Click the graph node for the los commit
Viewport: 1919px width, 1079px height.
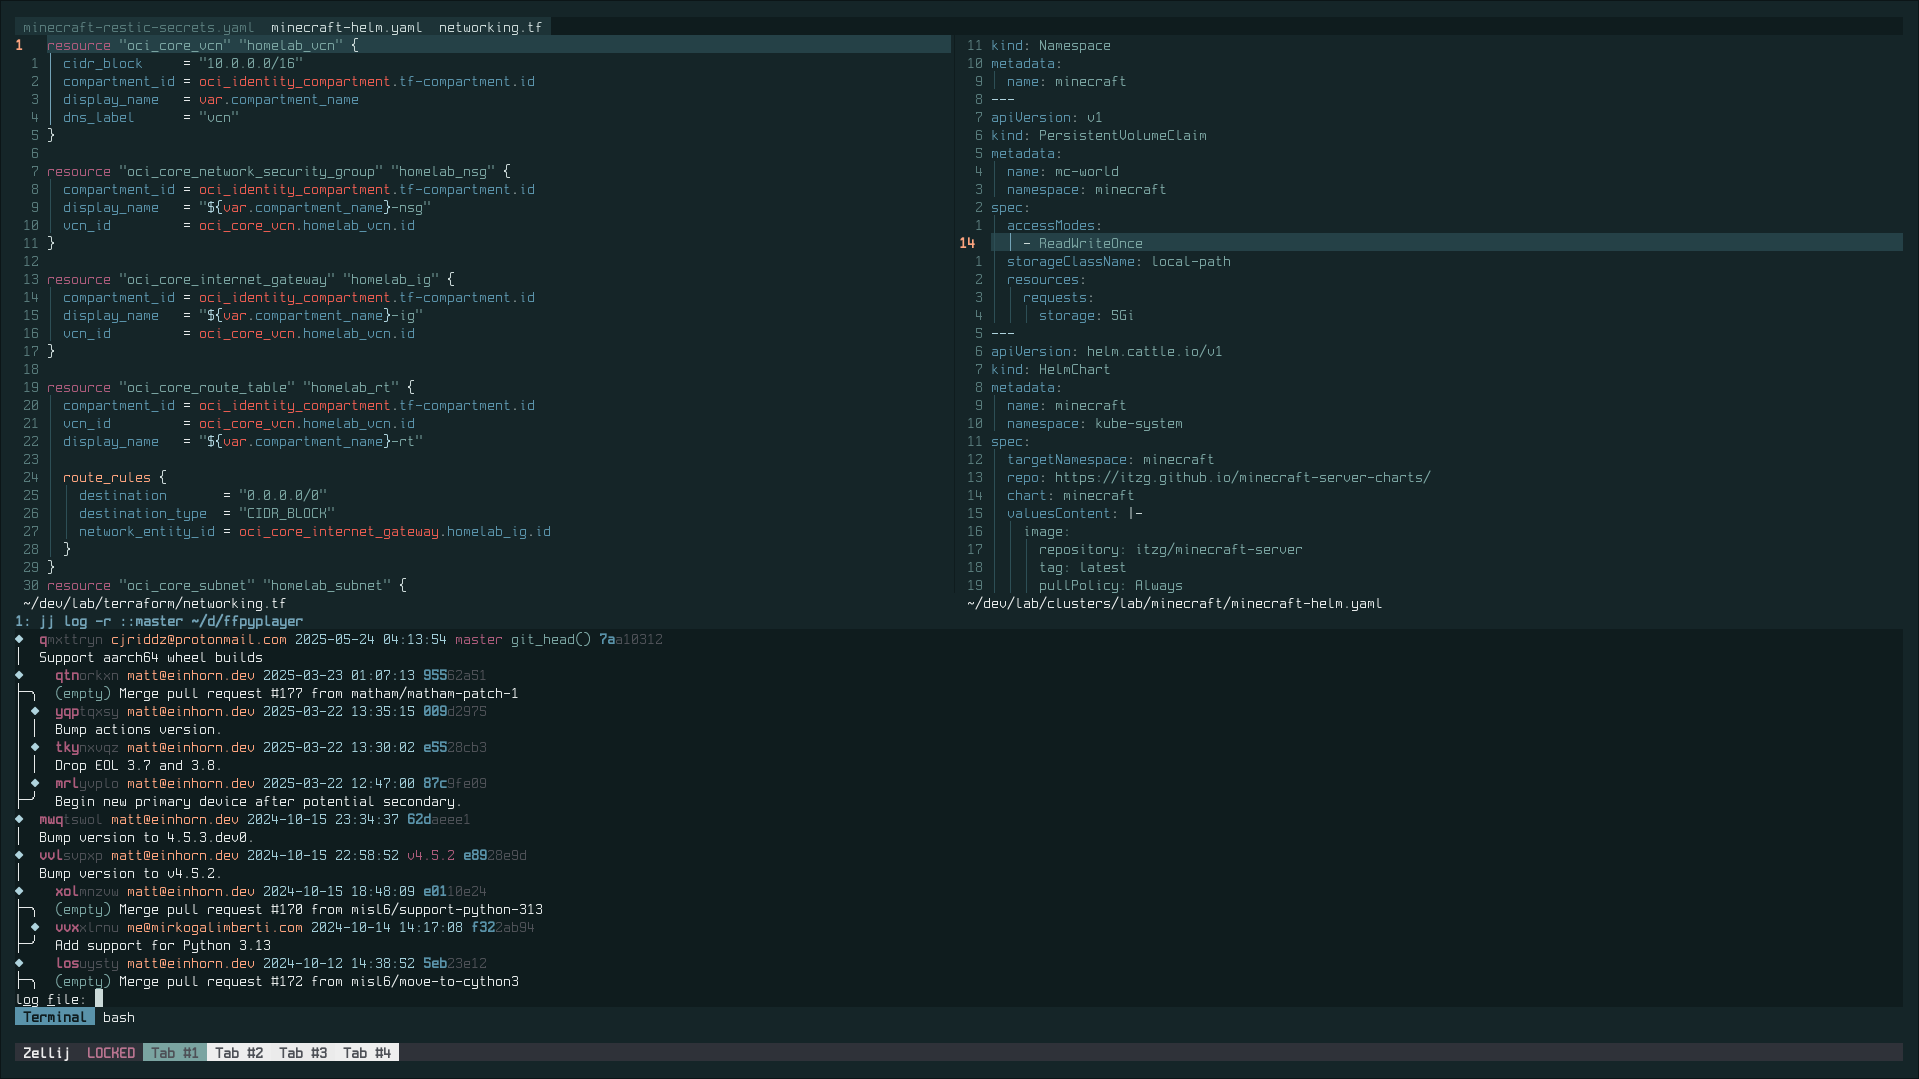(x=18, y=963)
